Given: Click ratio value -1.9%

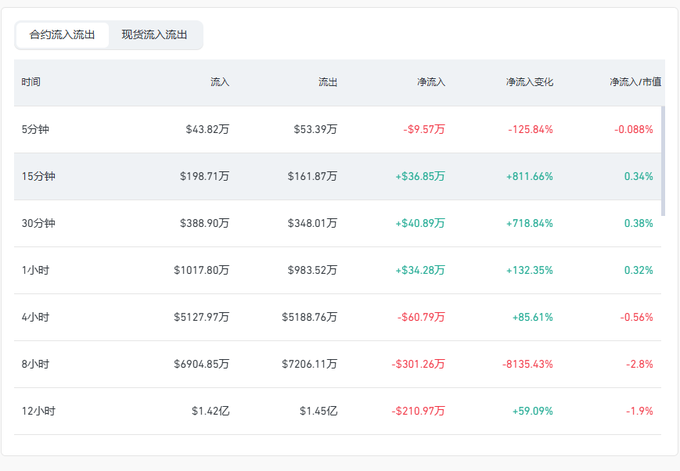Looking at the screenshot, I should point(639,411).
